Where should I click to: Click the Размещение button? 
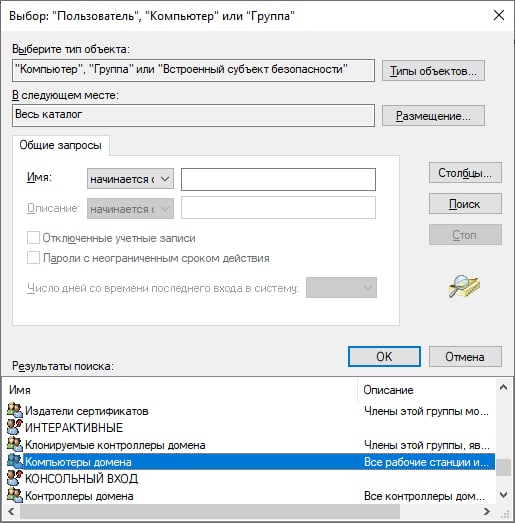(433, 116)
